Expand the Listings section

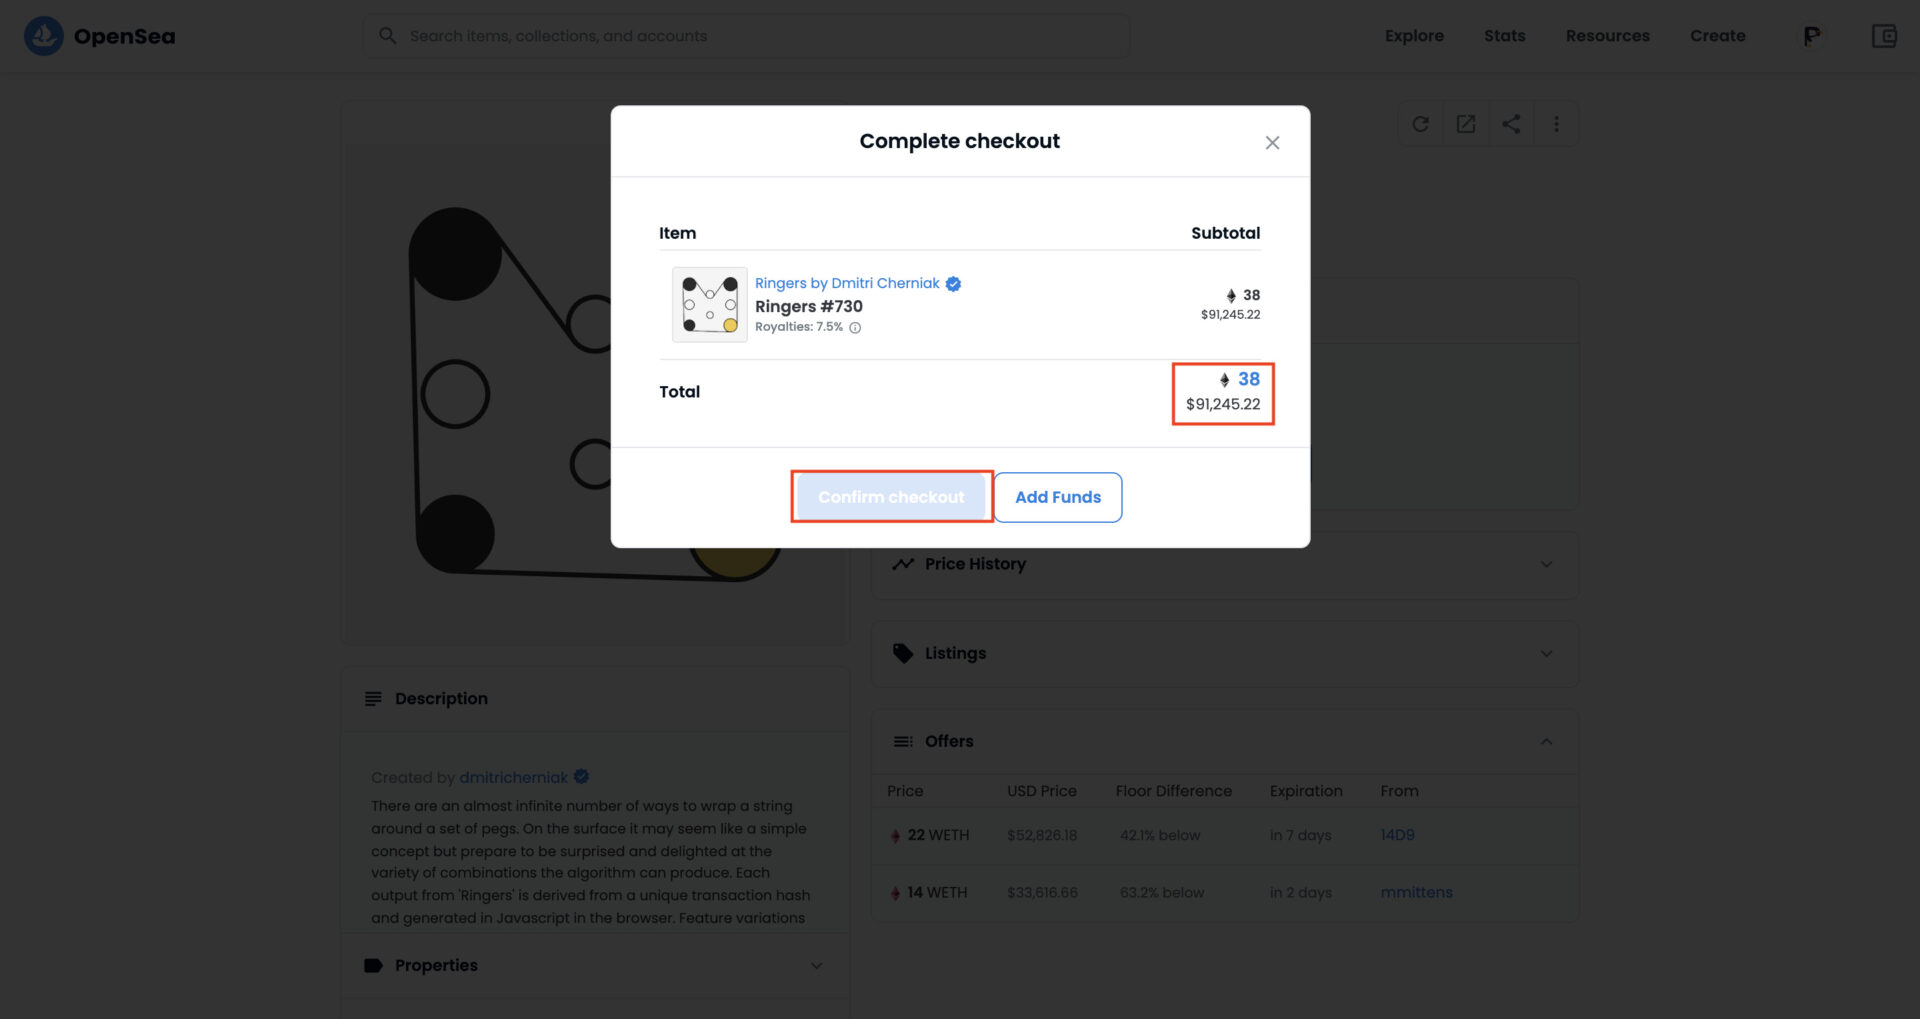(x=1546, y=653)
